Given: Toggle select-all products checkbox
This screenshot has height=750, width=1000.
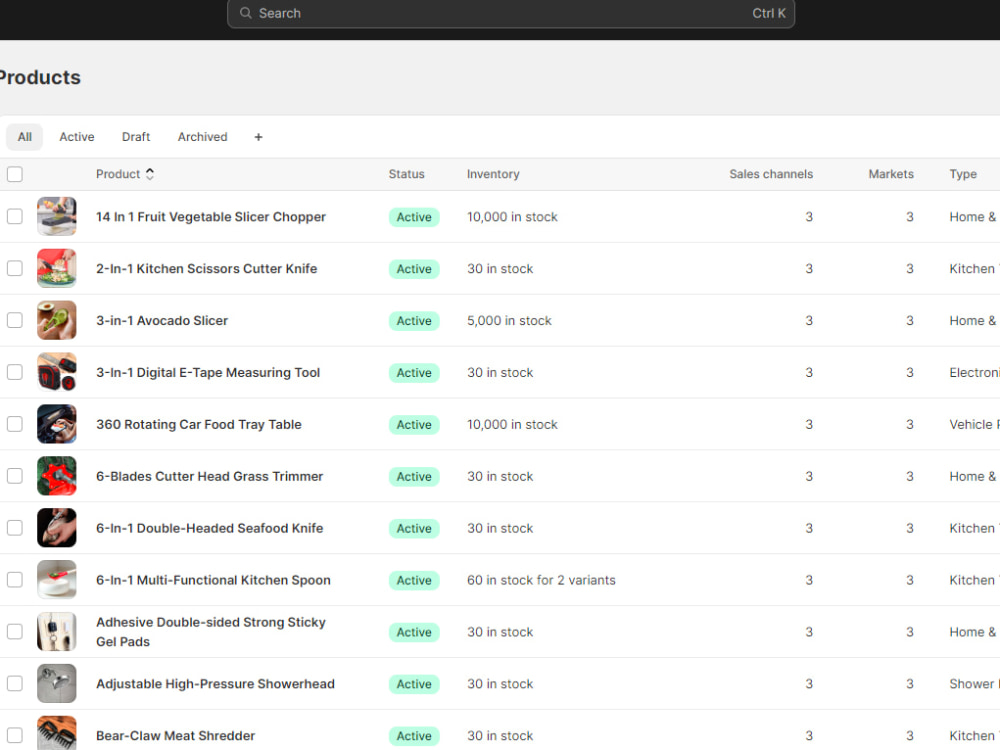Looking at the screenshot, I should point(15,174).
